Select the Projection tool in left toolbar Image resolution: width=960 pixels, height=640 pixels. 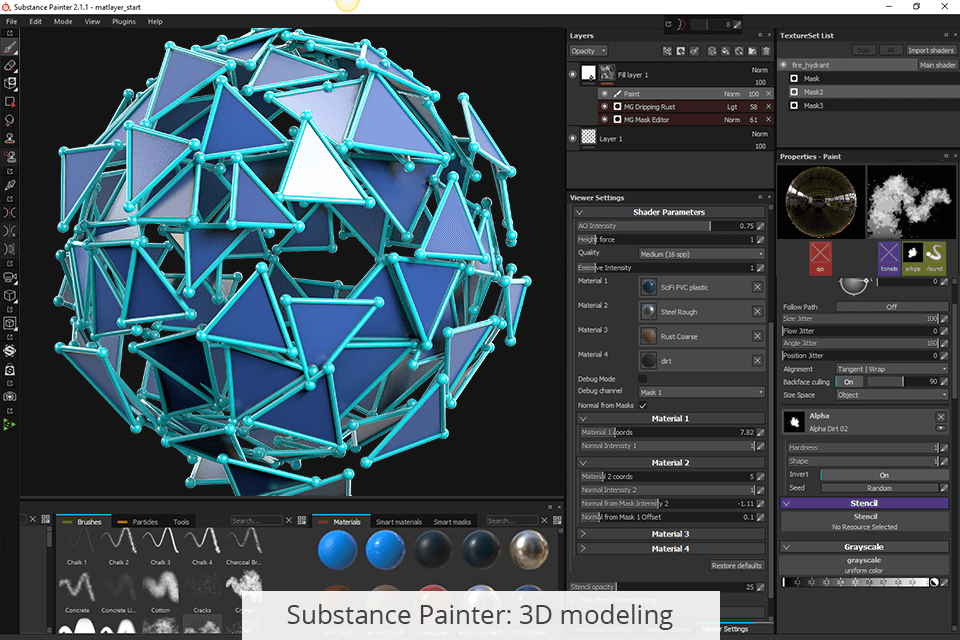(10, 83)
